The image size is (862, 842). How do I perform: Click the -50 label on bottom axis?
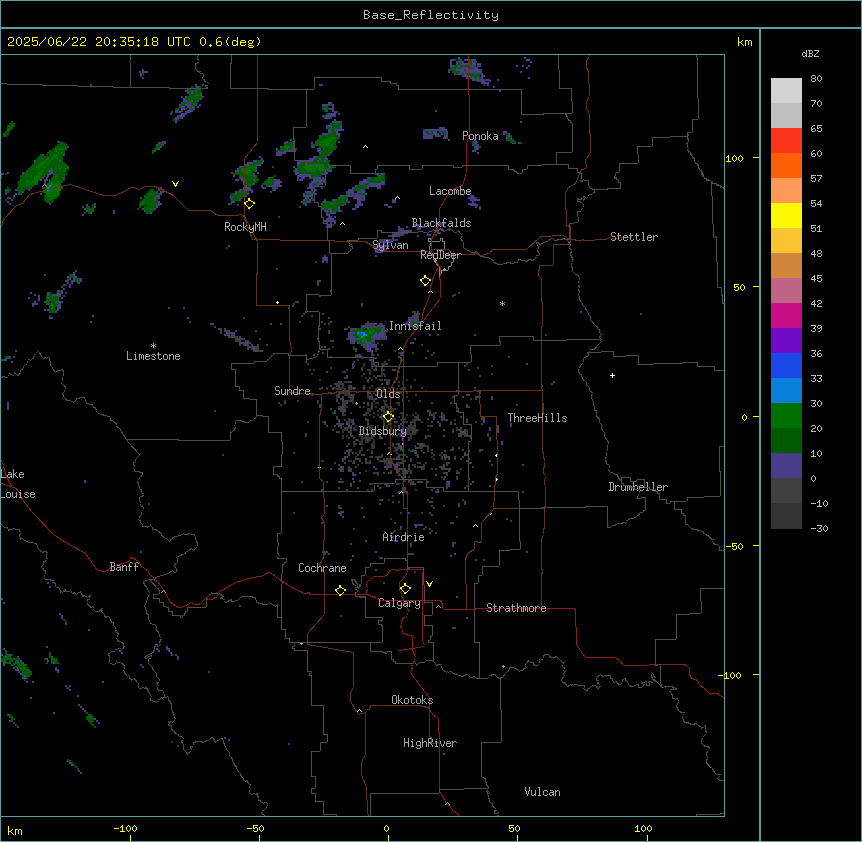click(255, 828)
